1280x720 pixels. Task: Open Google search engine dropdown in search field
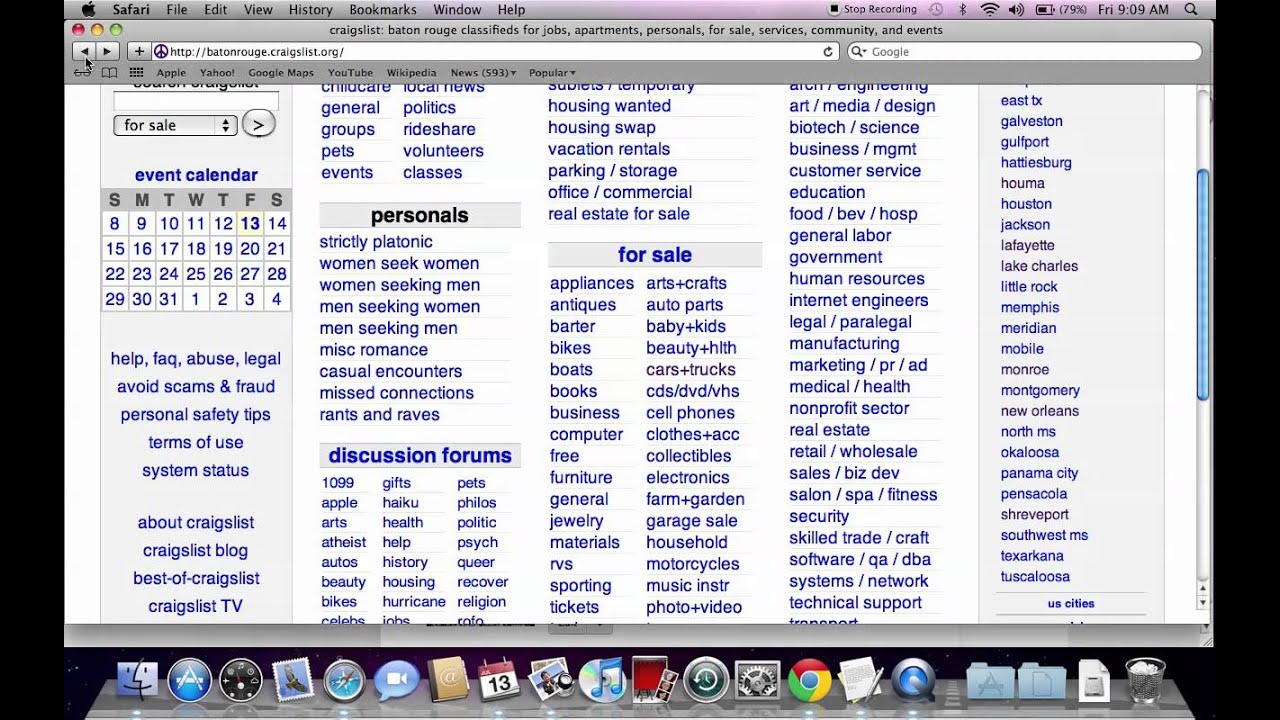860,51
